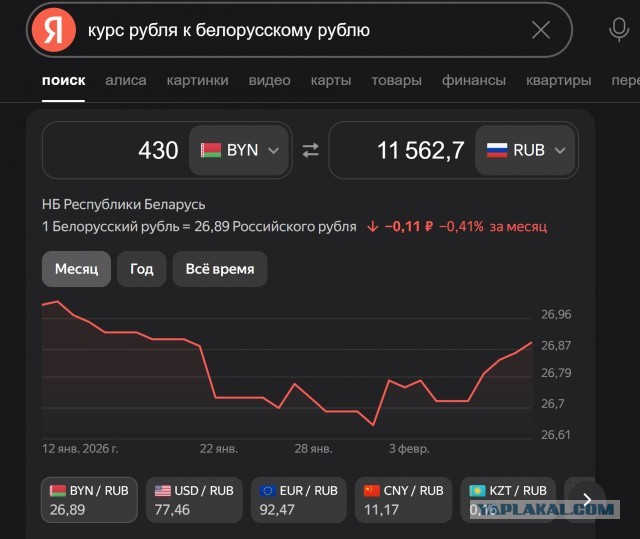
Task: Click the −0,41% за месяц change text
Action: tap(493, 226)
